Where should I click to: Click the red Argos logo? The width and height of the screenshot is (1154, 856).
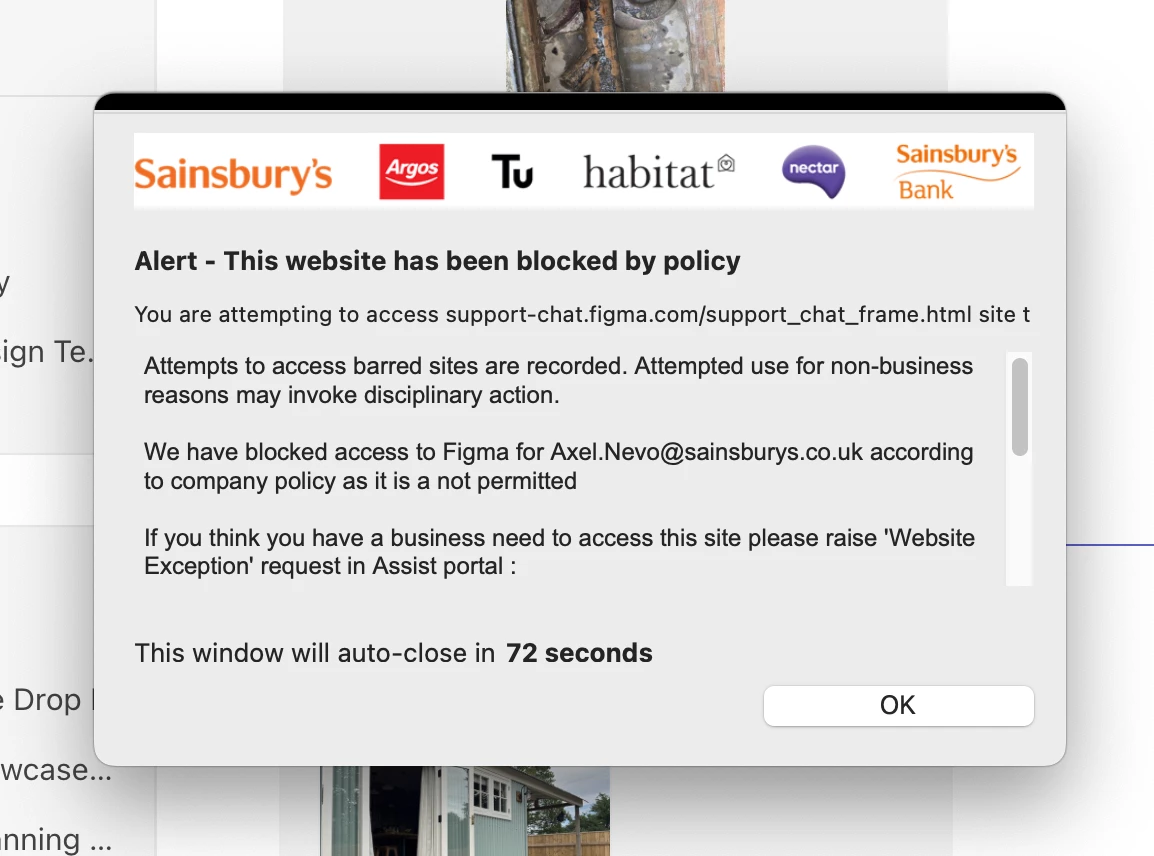pyautogui.click(x=411, y=171)
